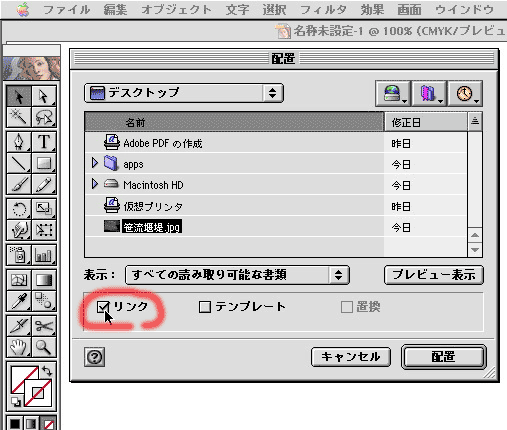
Task: Open the ファイル menu
Action: click(x=67, y=10)
